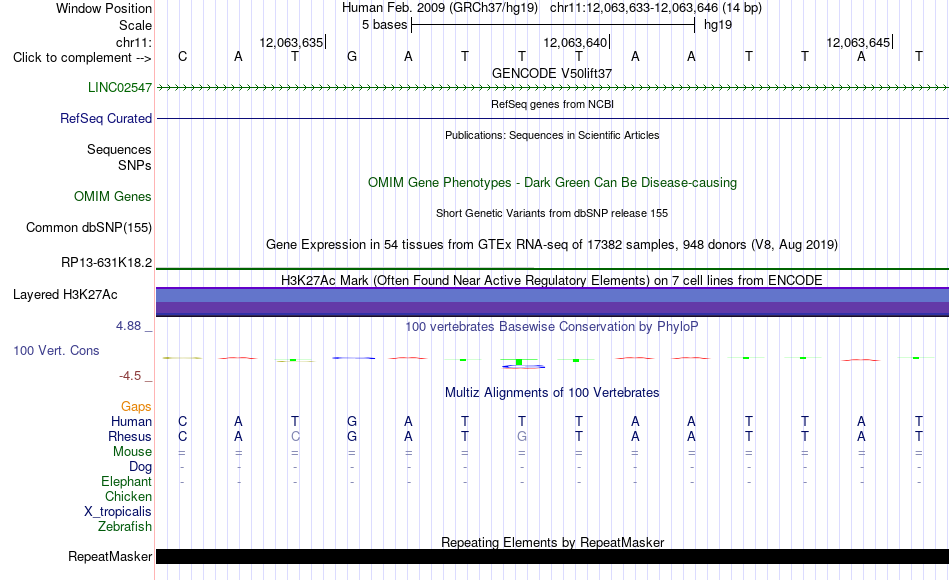Click the 12,063,645 position marker

(x=859, y=42)
